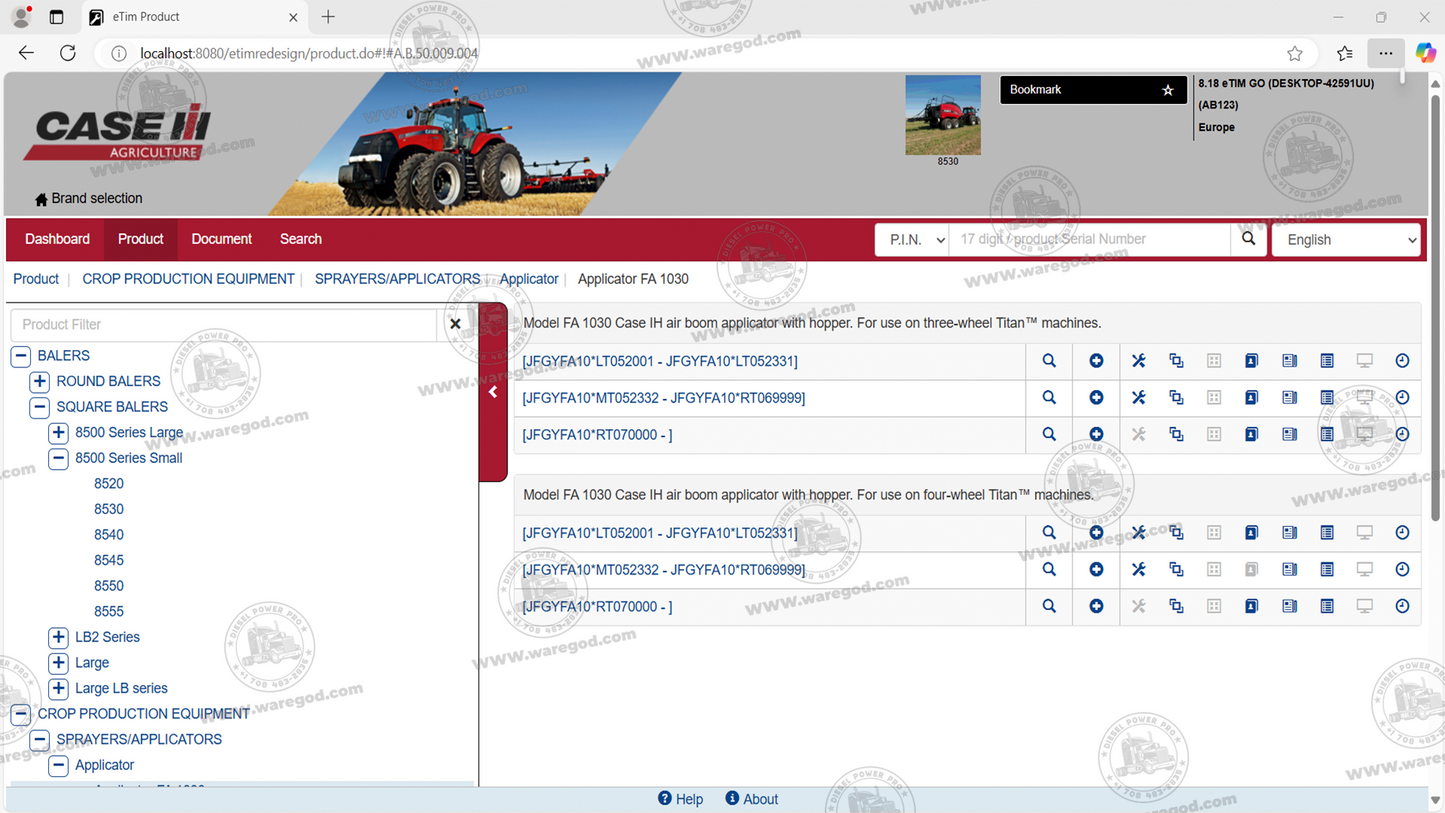This screenshot has height=813, width=1445.
Task: Click clock icon in three-wheel LT052001 row
Action: 1402,361
